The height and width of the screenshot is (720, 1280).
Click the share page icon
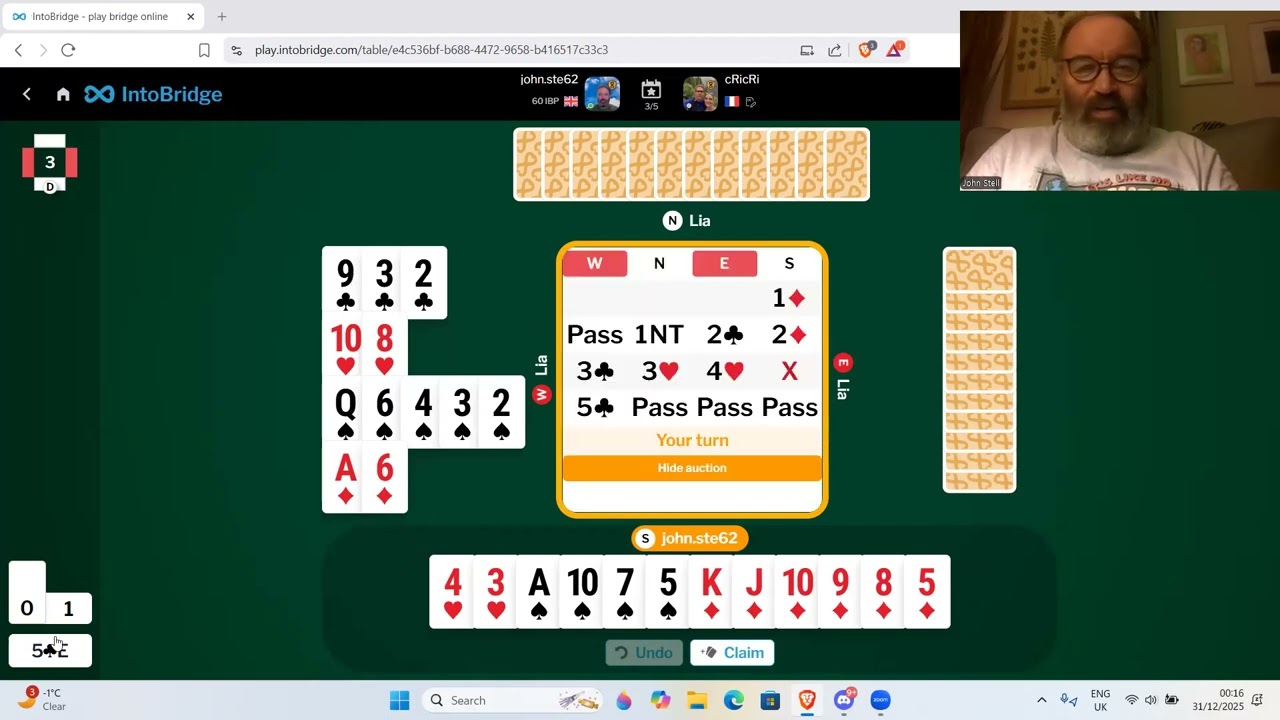click(x=835, y=50)
